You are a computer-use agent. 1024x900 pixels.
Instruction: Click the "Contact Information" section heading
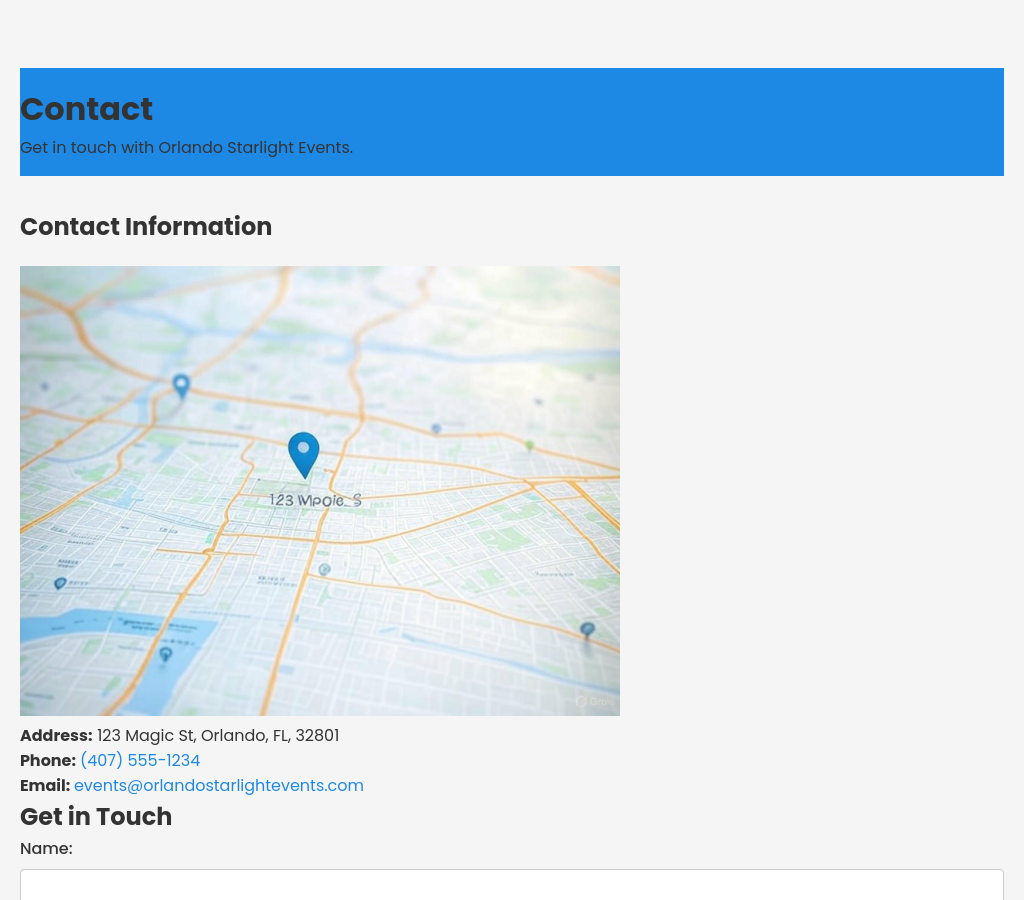click(146, 227)
